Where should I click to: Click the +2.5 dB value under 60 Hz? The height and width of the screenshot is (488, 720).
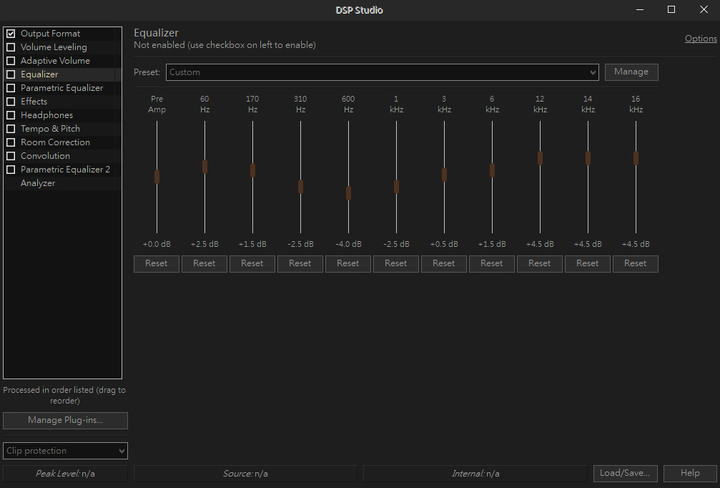205,244
